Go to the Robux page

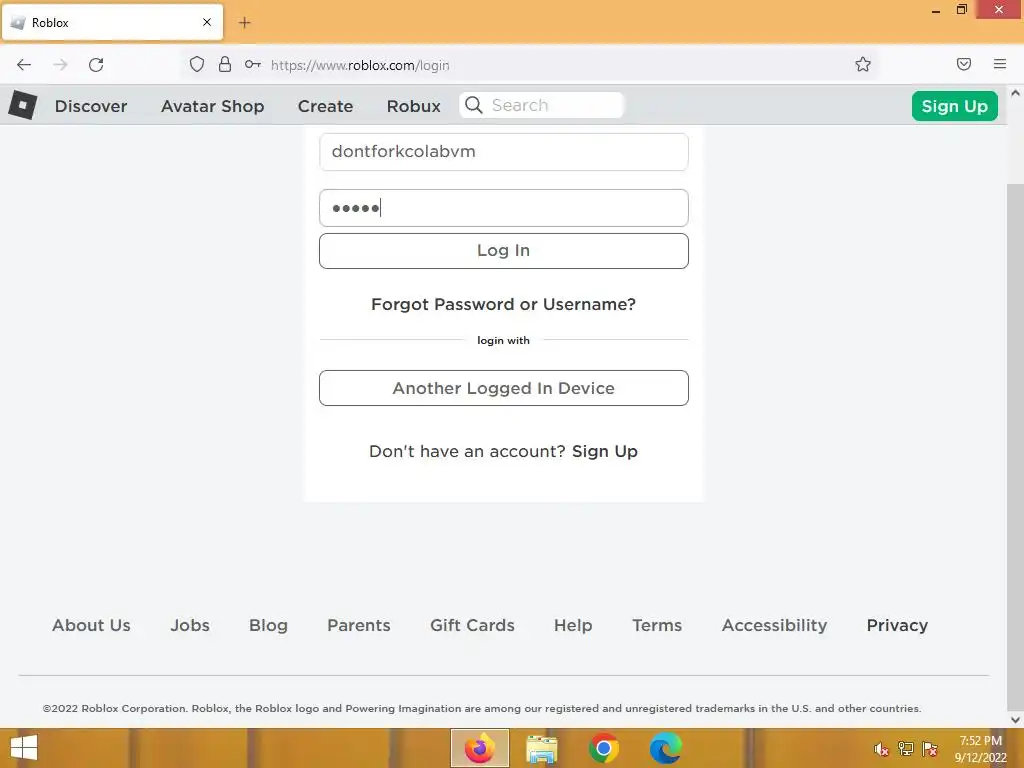pyautogui.click(x=413, y=106)
